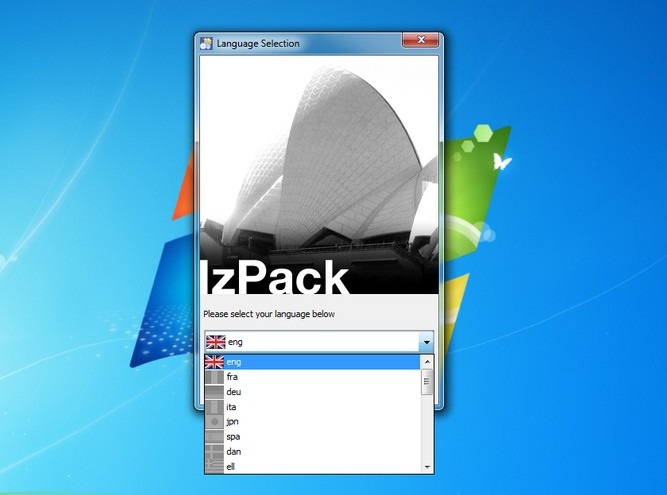Click the greyed flag beside fra
667x495 pixels.
tap(214, 377)
